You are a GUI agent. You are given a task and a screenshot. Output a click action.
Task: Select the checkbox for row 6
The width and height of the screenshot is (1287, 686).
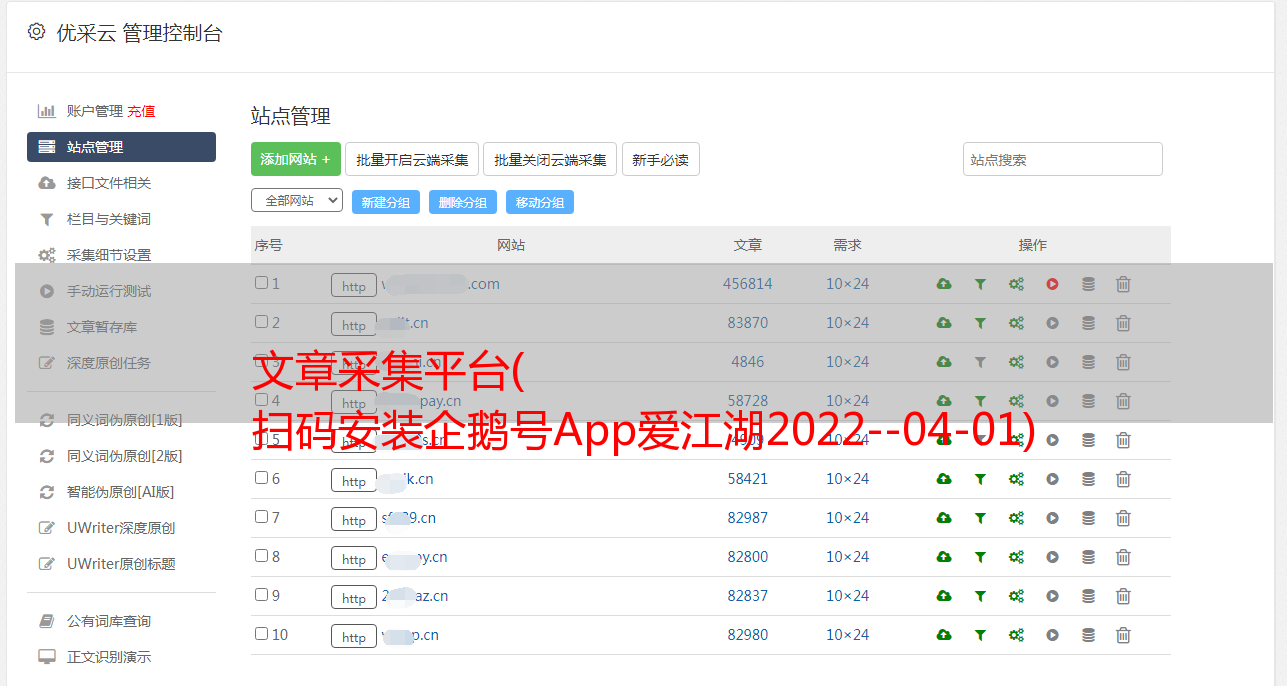pyautogui.click(x=261, y=478)
